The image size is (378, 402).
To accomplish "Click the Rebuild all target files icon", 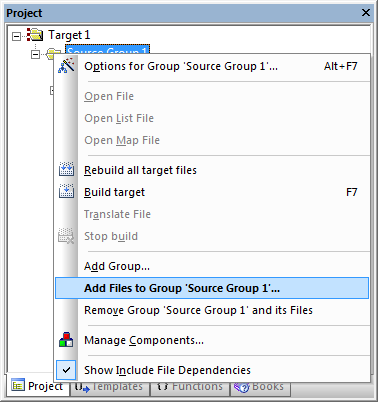I will click(x=66, y=169).
